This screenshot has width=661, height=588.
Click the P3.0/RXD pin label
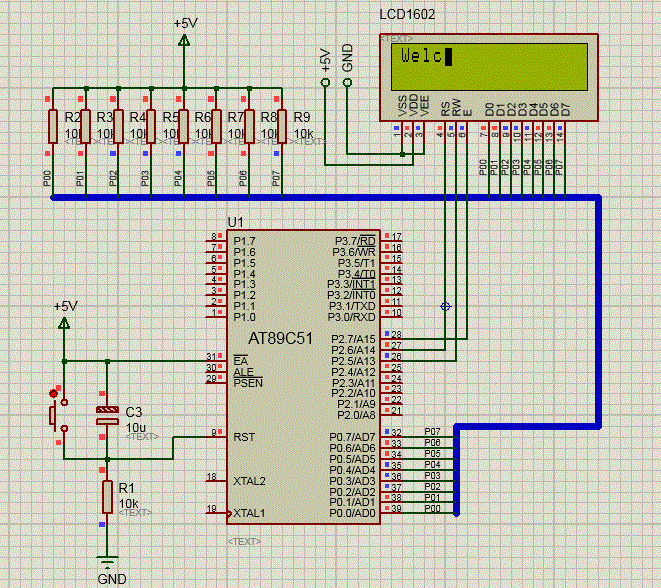point(352,317)
